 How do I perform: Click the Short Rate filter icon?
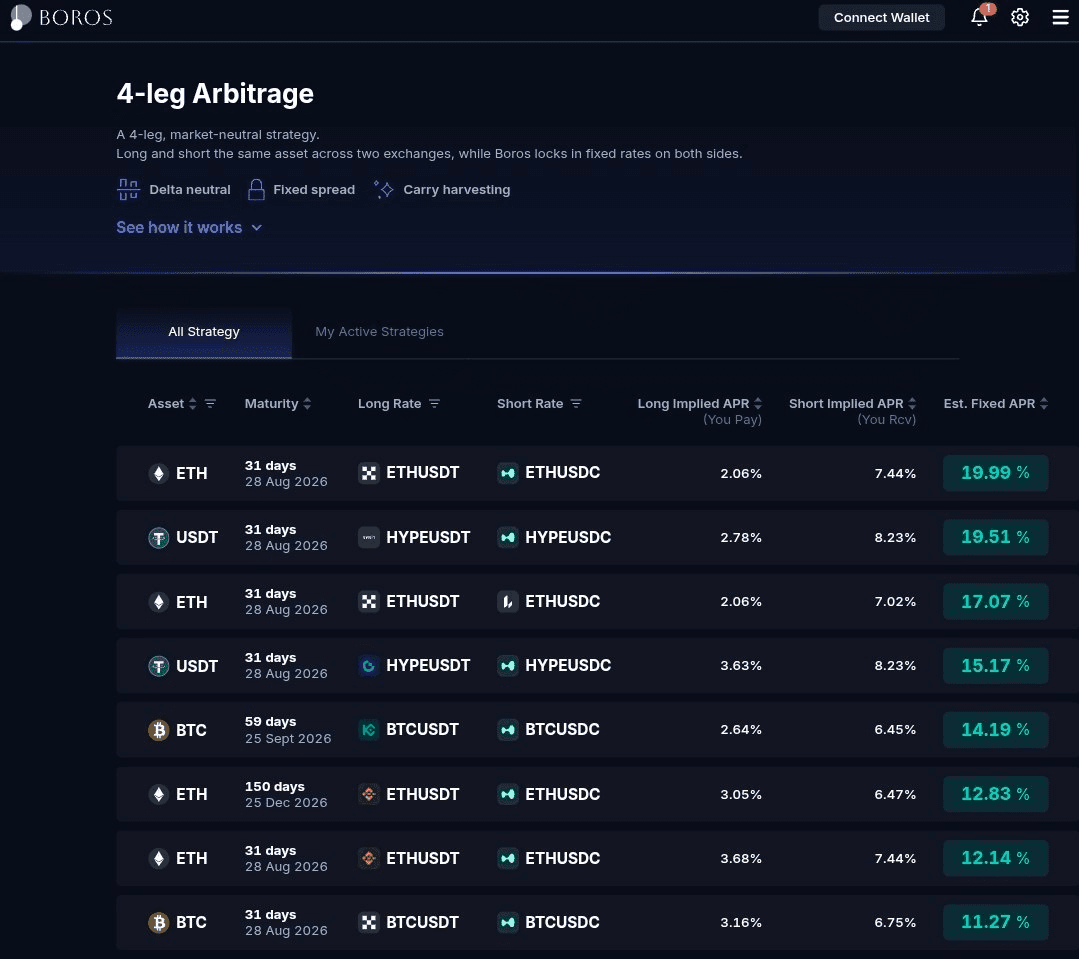(576, 404)
